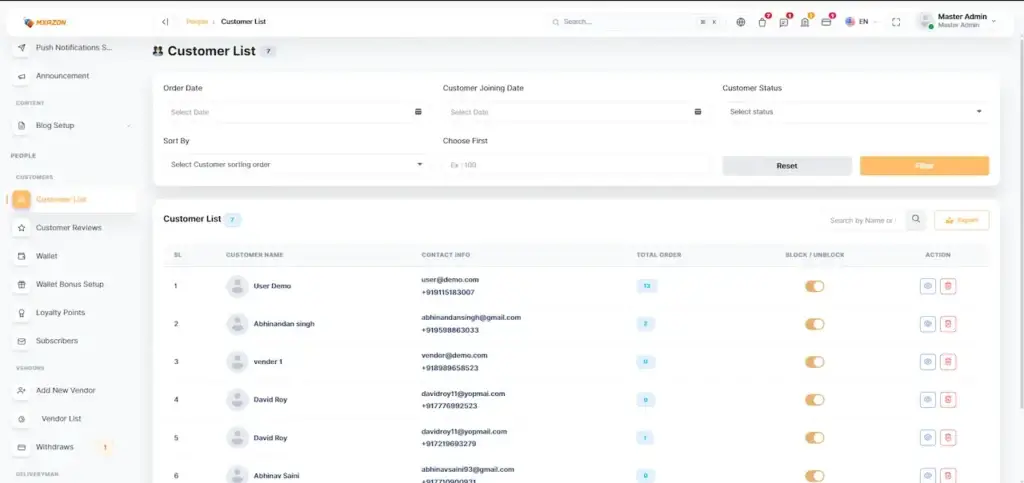The width and height of the screenshot is (1024, 483).
Task: Click email abhinandansingh@gmail.com
Action: pyautogui.click(x=471, y=317)
